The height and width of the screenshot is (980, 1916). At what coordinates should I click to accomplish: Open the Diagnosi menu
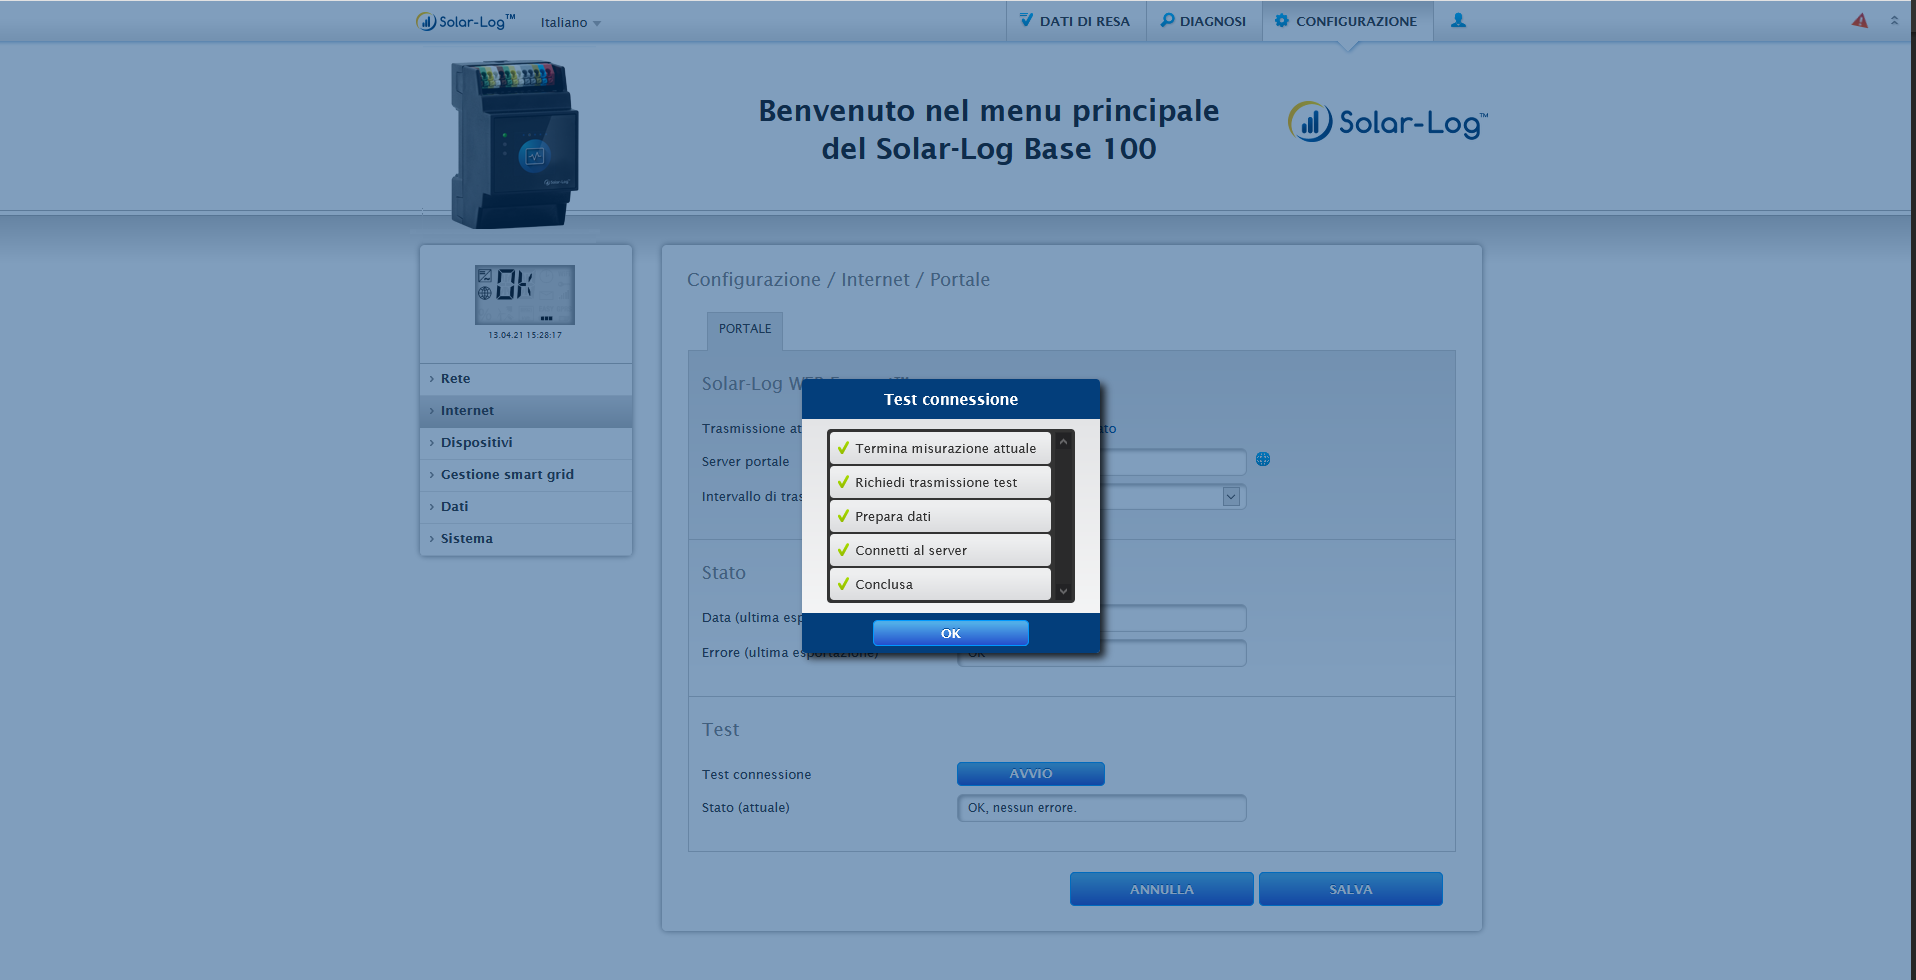[x=1203, y=21]
